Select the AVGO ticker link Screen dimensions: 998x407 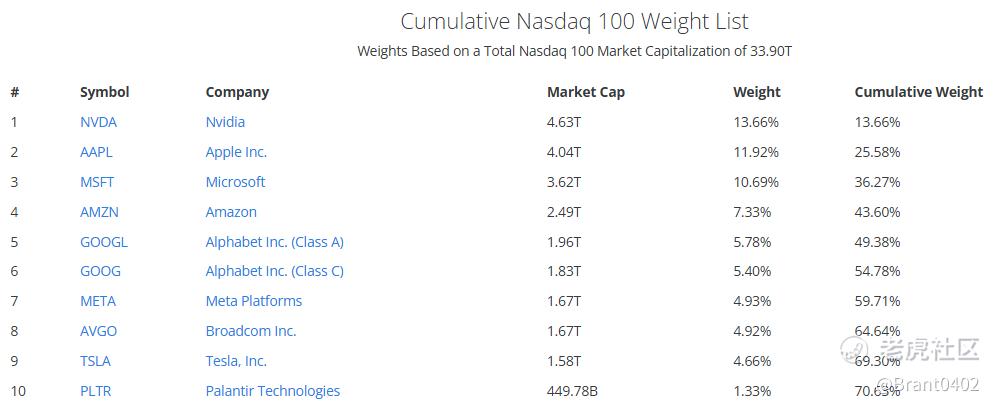click(x=98, y=331)
